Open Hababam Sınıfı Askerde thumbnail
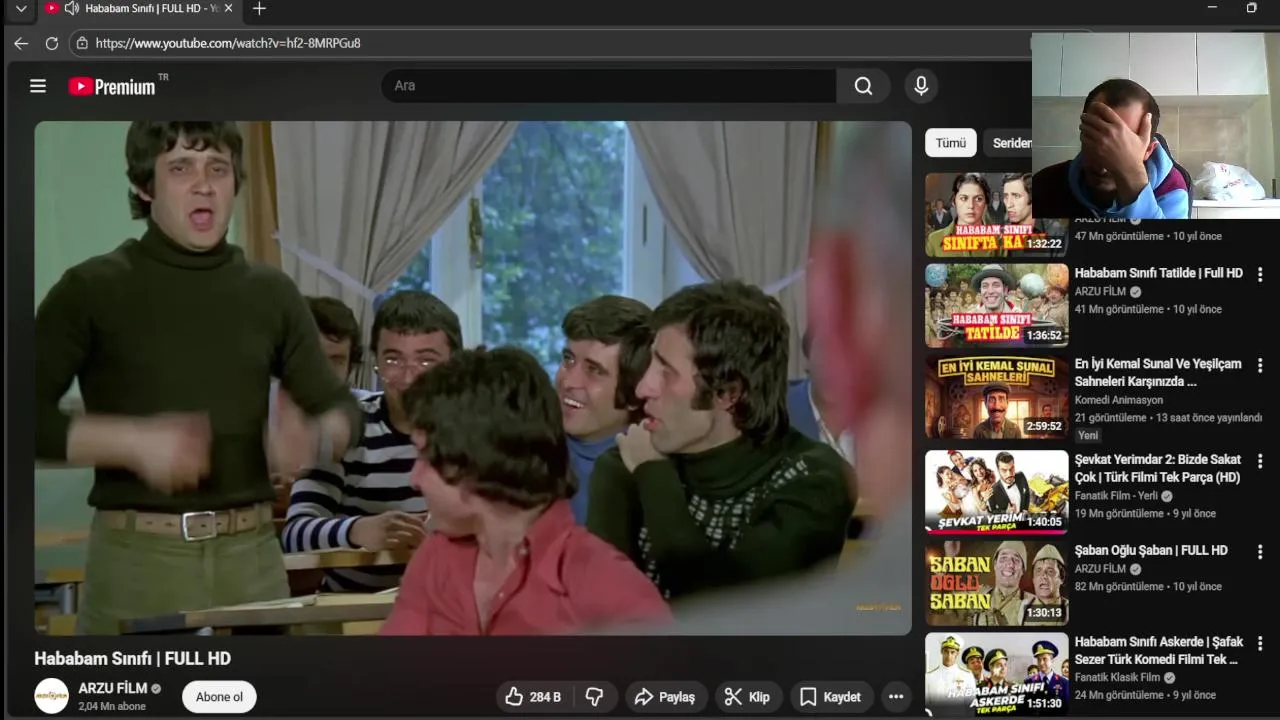 click(x=996, y=674)
